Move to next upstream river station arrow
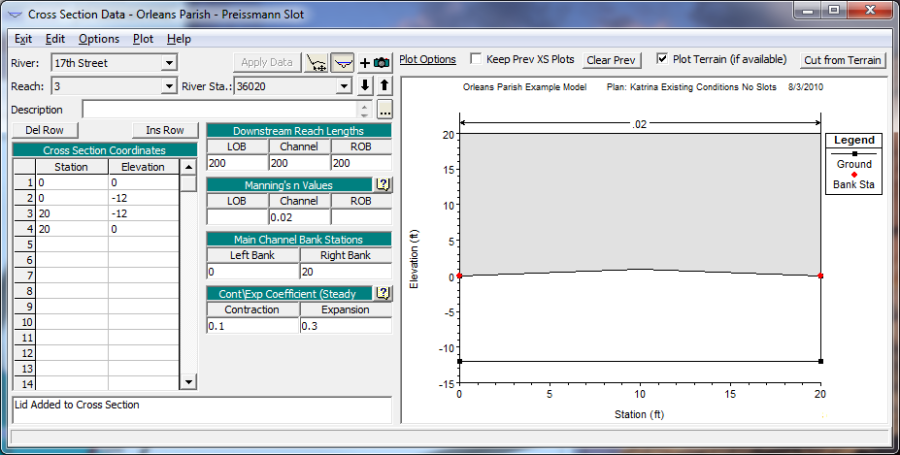The height and width of the screenshot is (455, 900). pos(383,86)
